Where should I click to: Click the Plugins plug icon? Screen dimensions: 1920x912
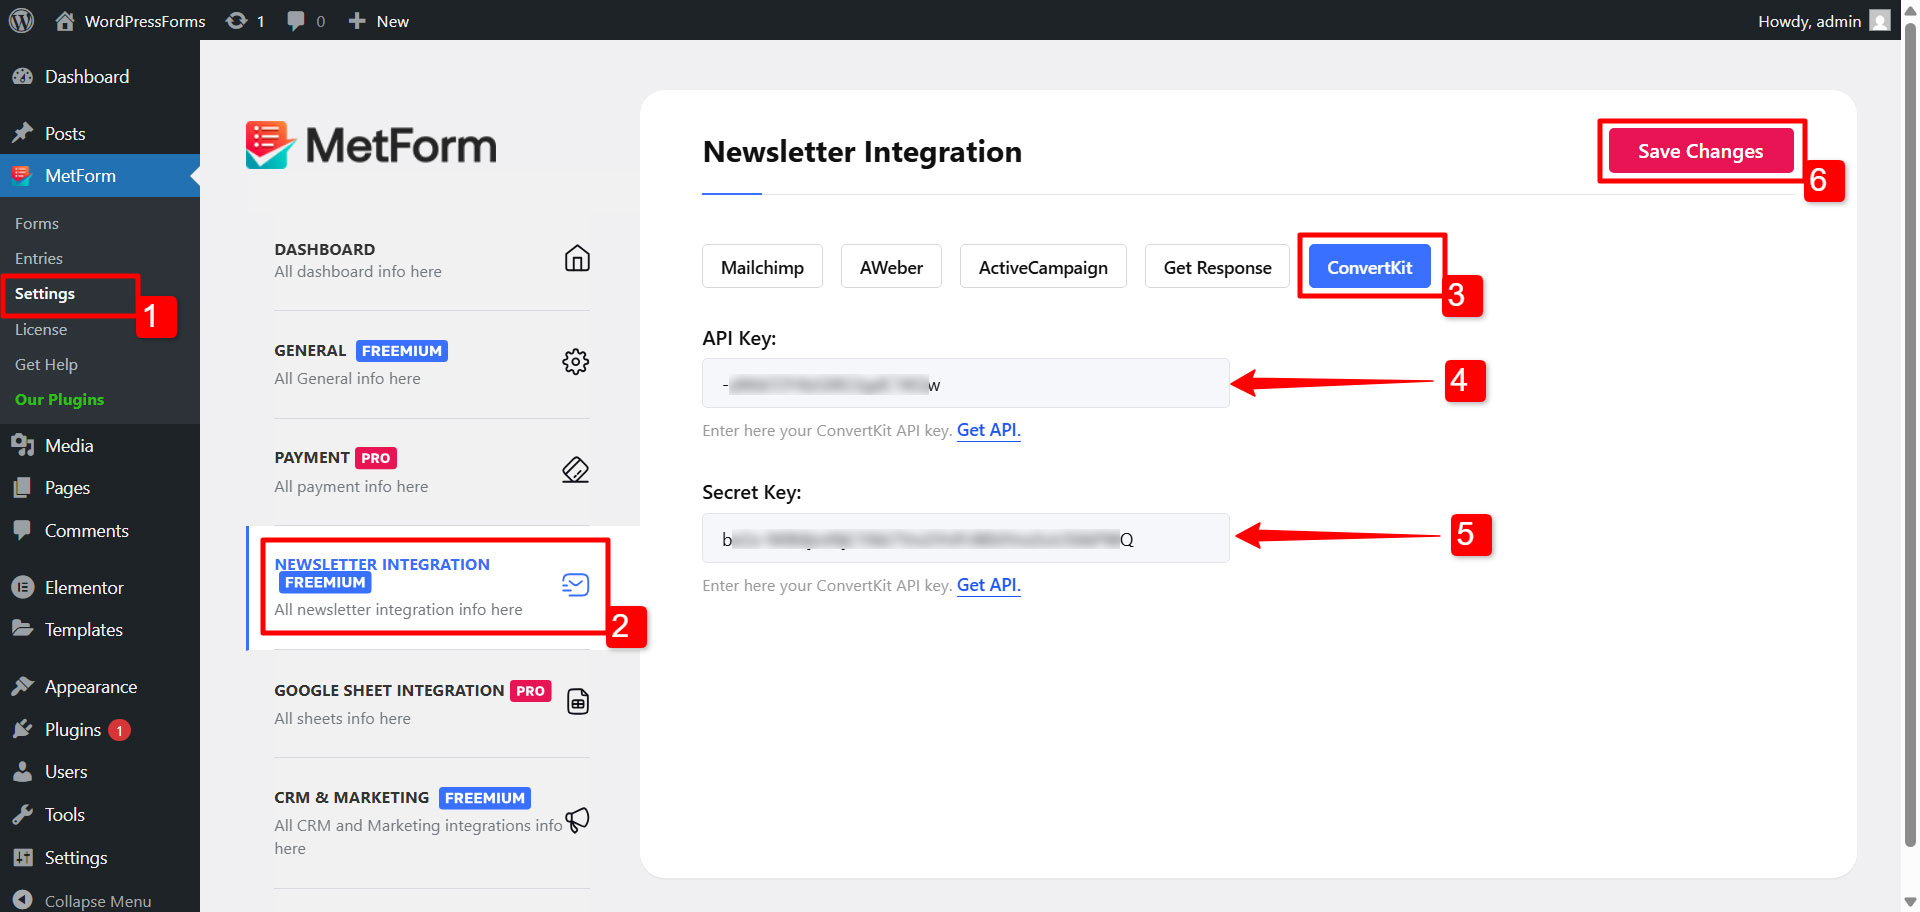click(x=22, y=730)
